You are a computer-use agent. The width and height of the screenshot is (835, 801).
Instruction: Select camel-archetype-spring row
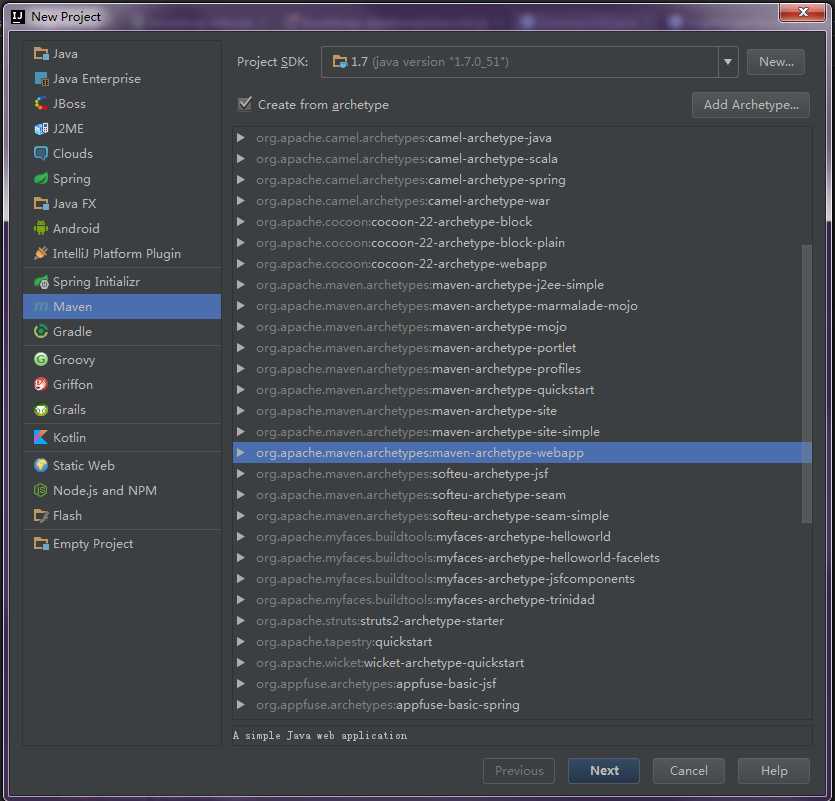(522, 180)
